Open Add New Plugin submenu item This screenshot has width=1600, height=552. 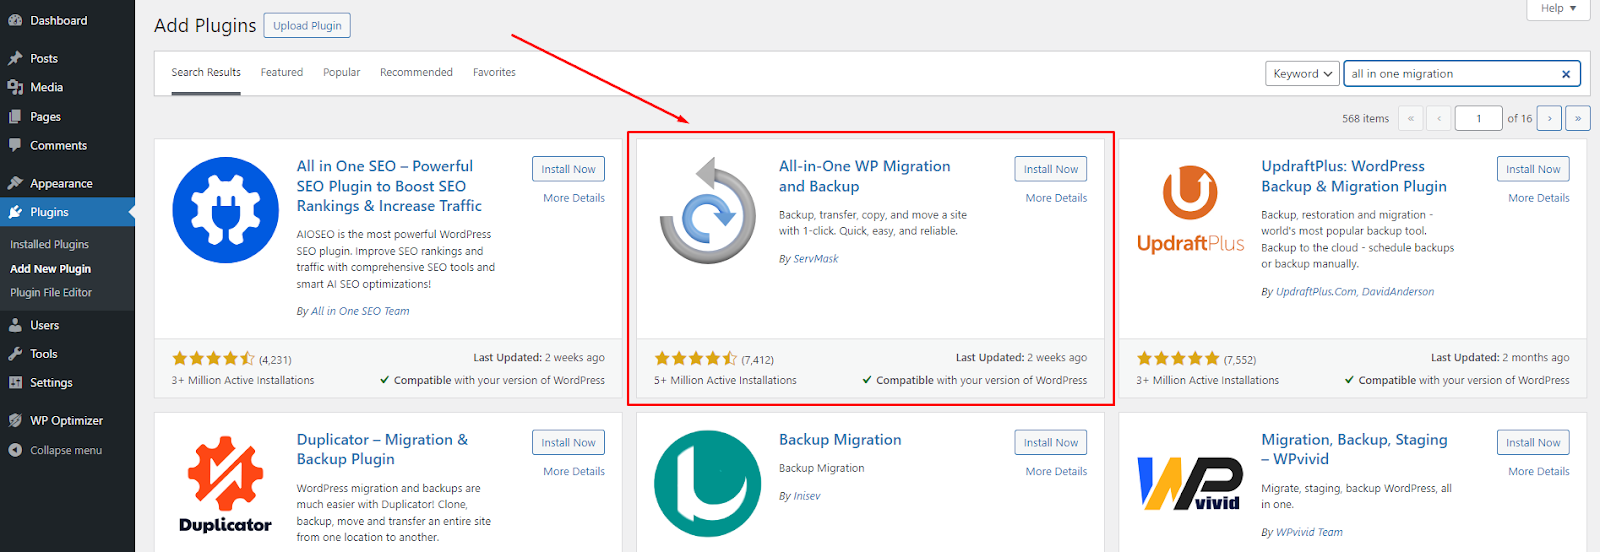[x=51, y=268]
